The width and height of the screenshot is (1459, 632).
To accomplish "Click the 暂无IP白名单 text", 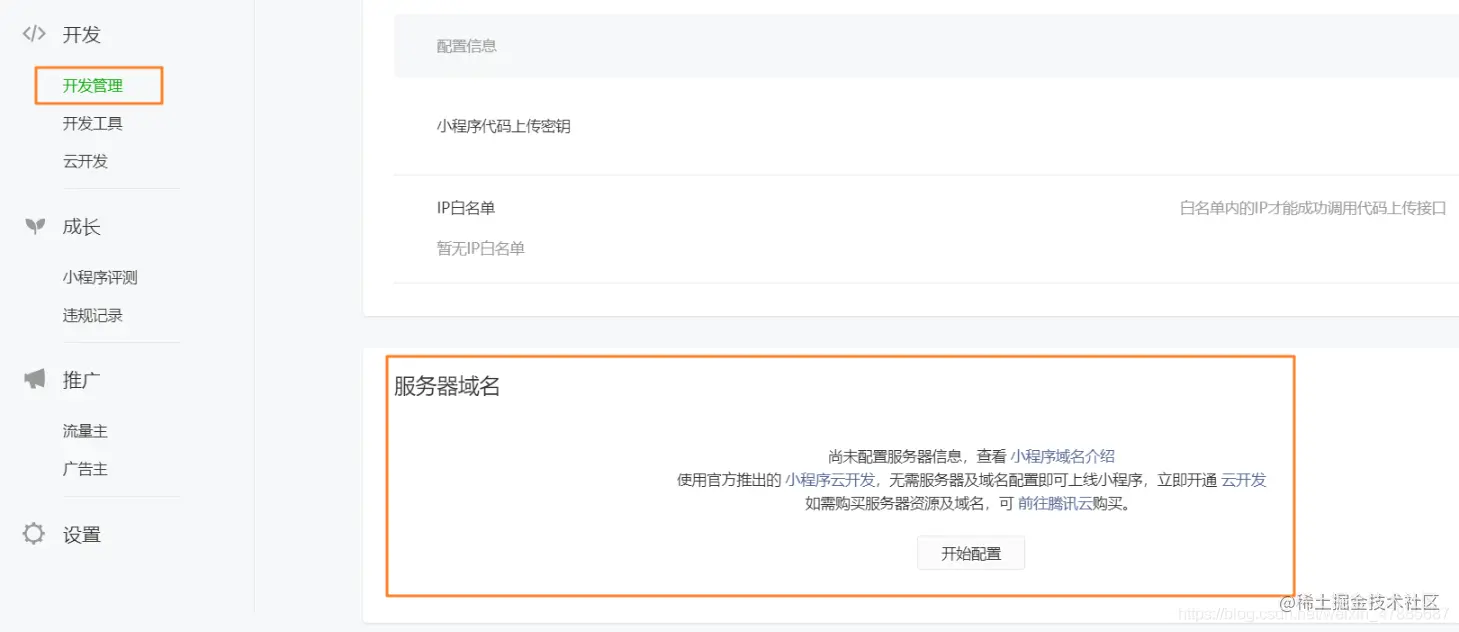I will click(x=481, y=249).
